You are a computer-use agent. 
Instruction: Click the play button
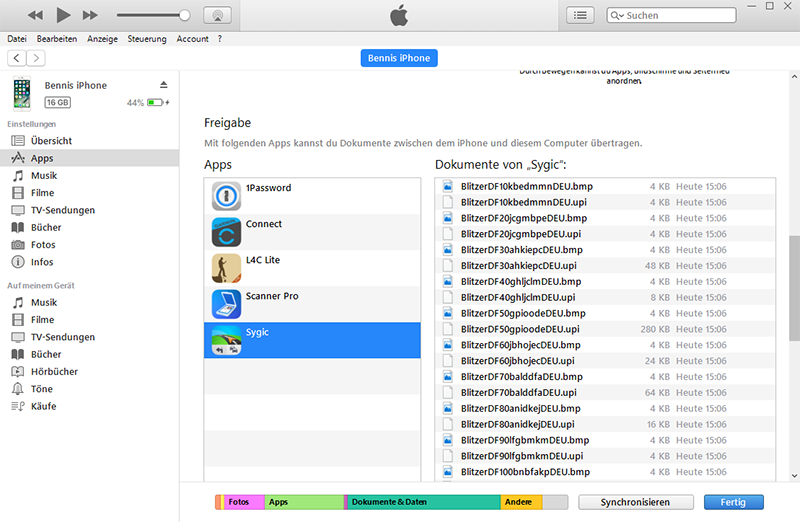click(63, 15)
